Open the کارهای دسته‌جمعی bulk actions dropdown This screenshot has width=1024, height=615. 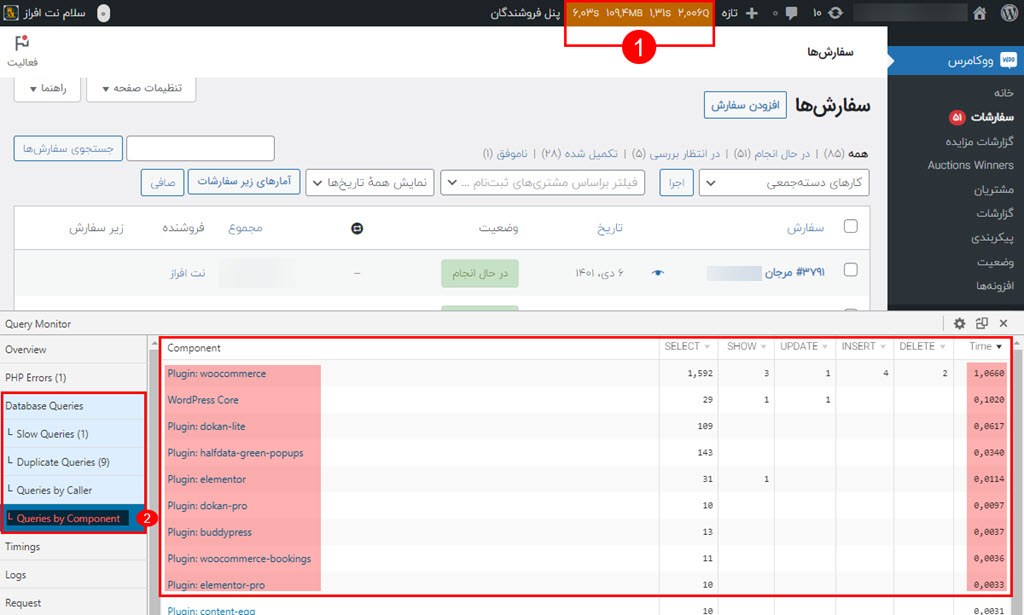tap(784, 183)
